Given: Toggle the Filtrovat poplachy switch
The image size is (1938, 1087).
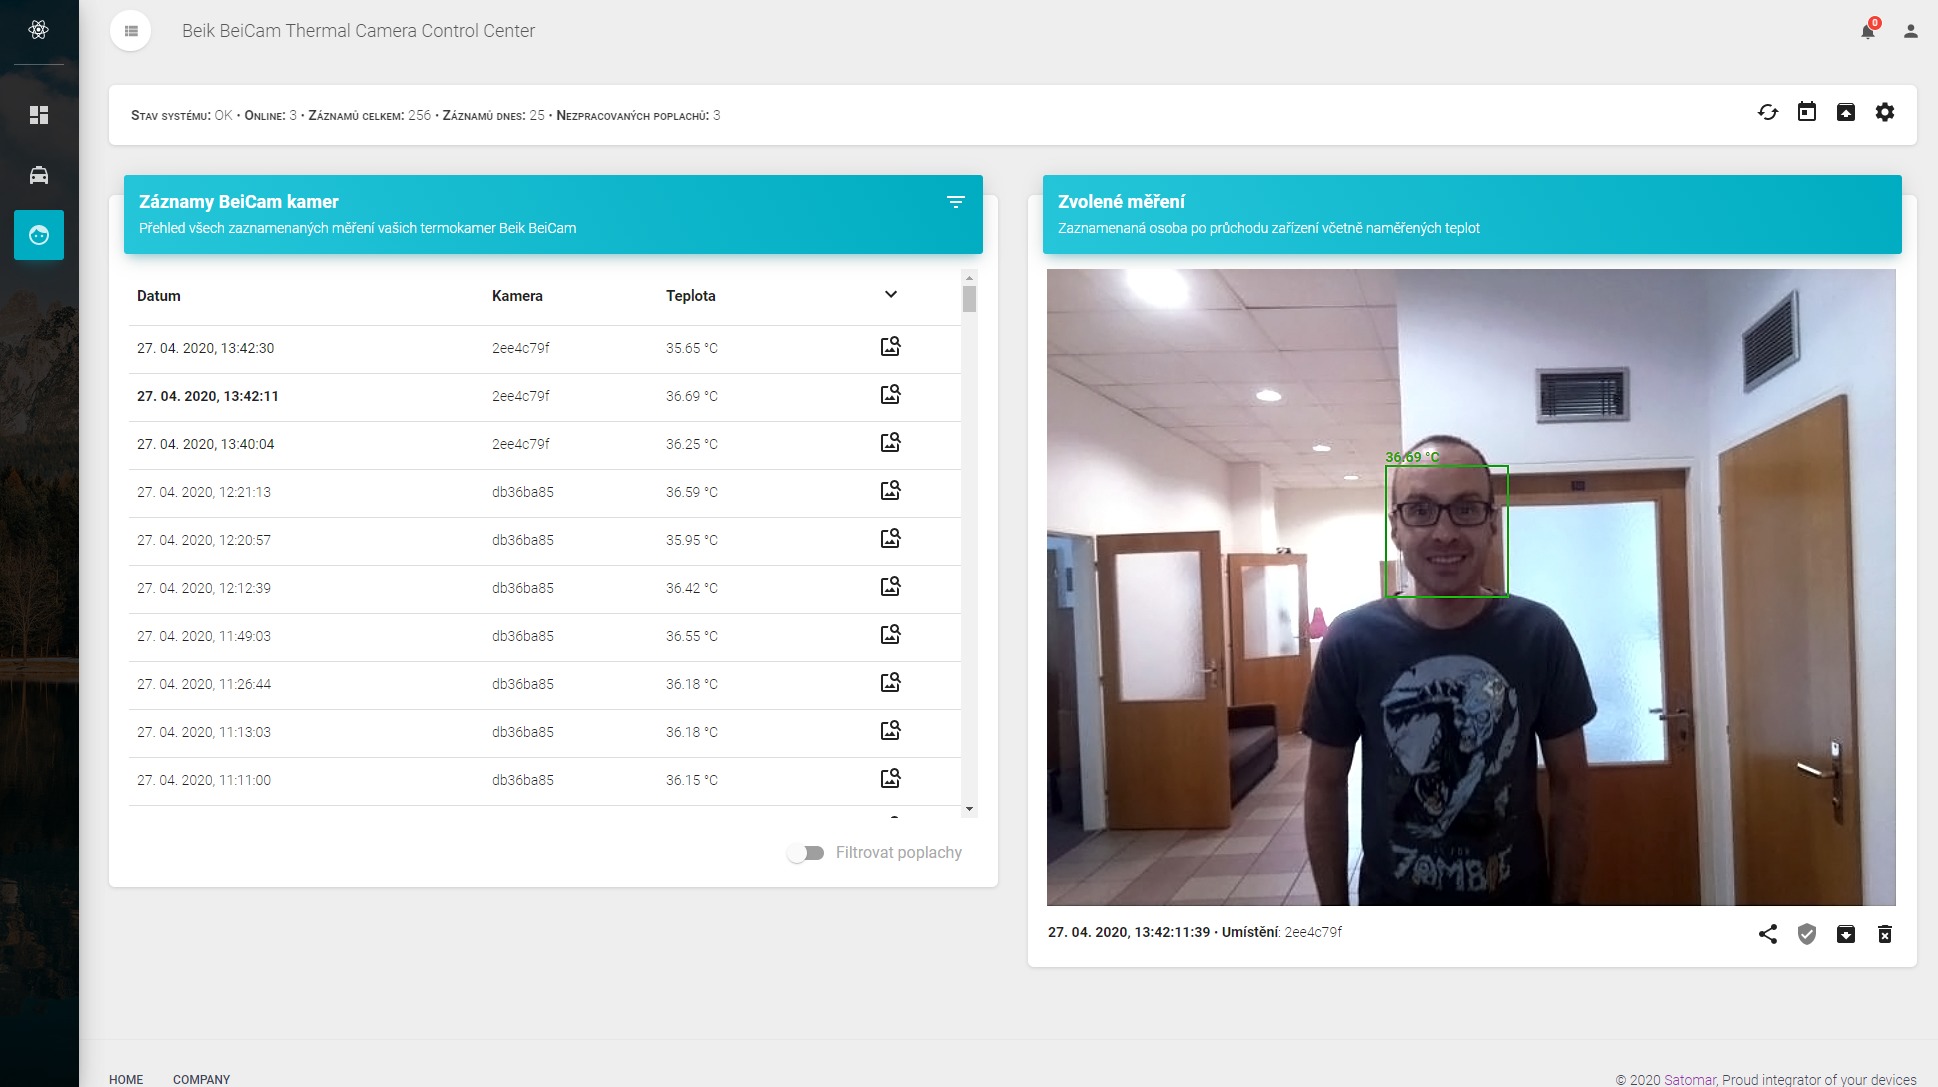Looking at the screenshot, I should point(805,853).
